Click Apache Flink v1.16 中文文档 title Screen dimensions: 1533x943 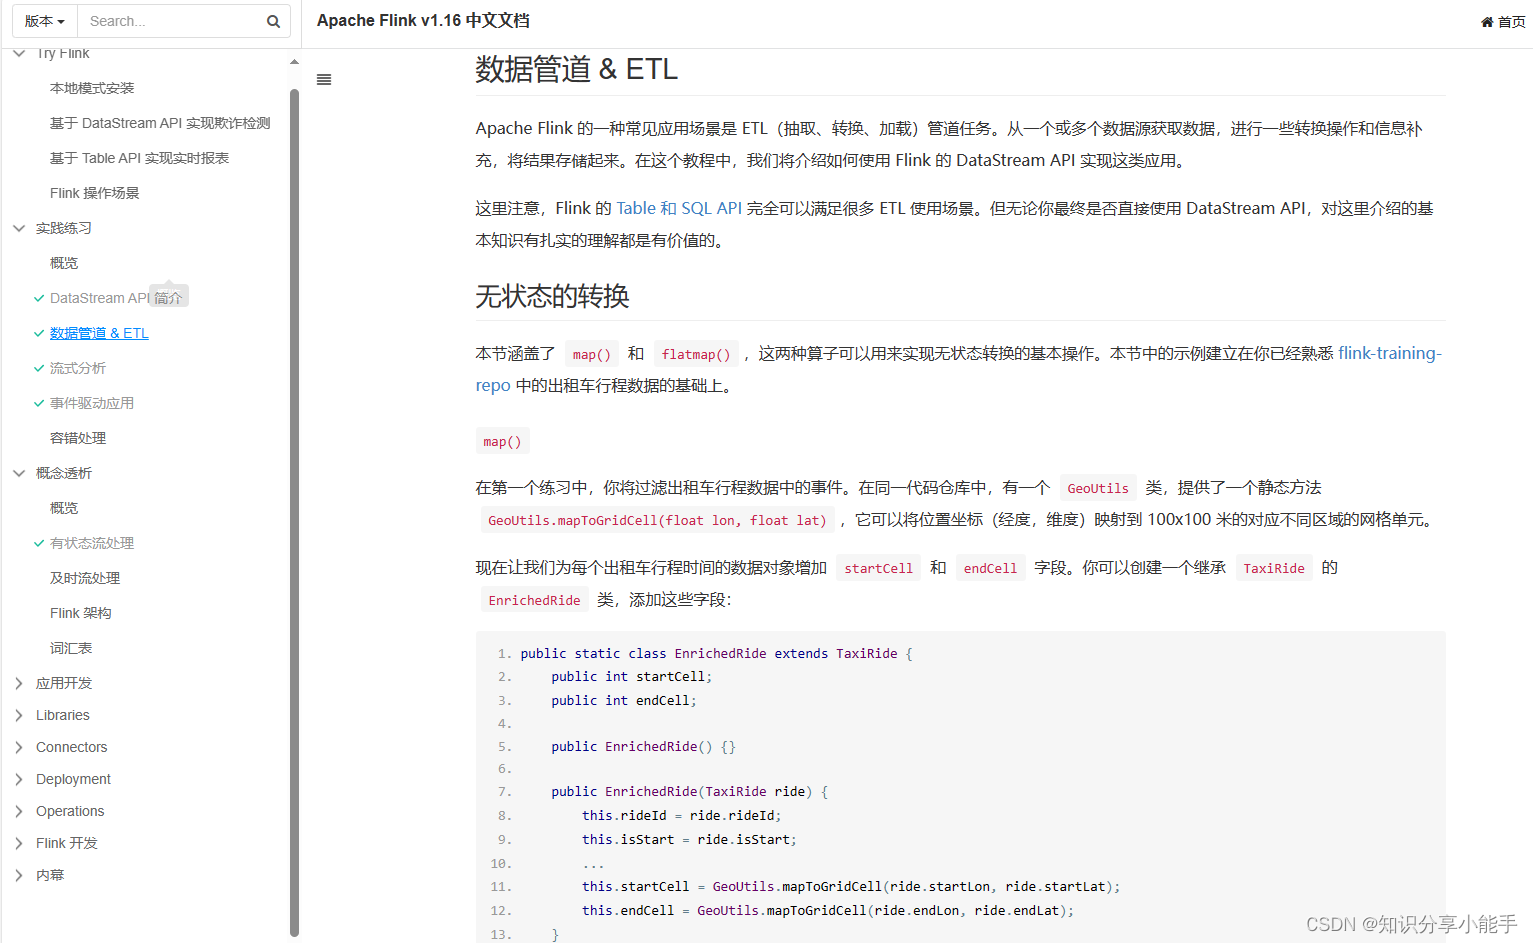click(x=423, y=21)
